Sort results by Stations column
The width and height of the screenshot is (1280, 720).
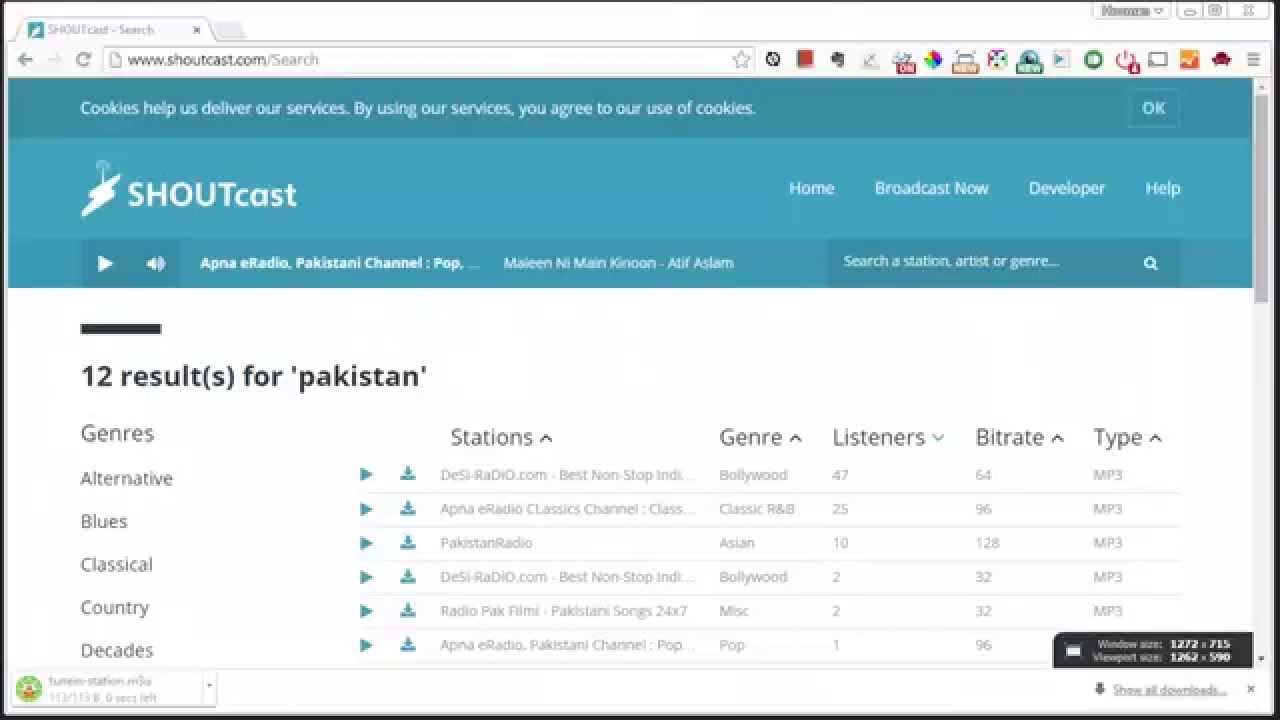(x=501, y=437)
